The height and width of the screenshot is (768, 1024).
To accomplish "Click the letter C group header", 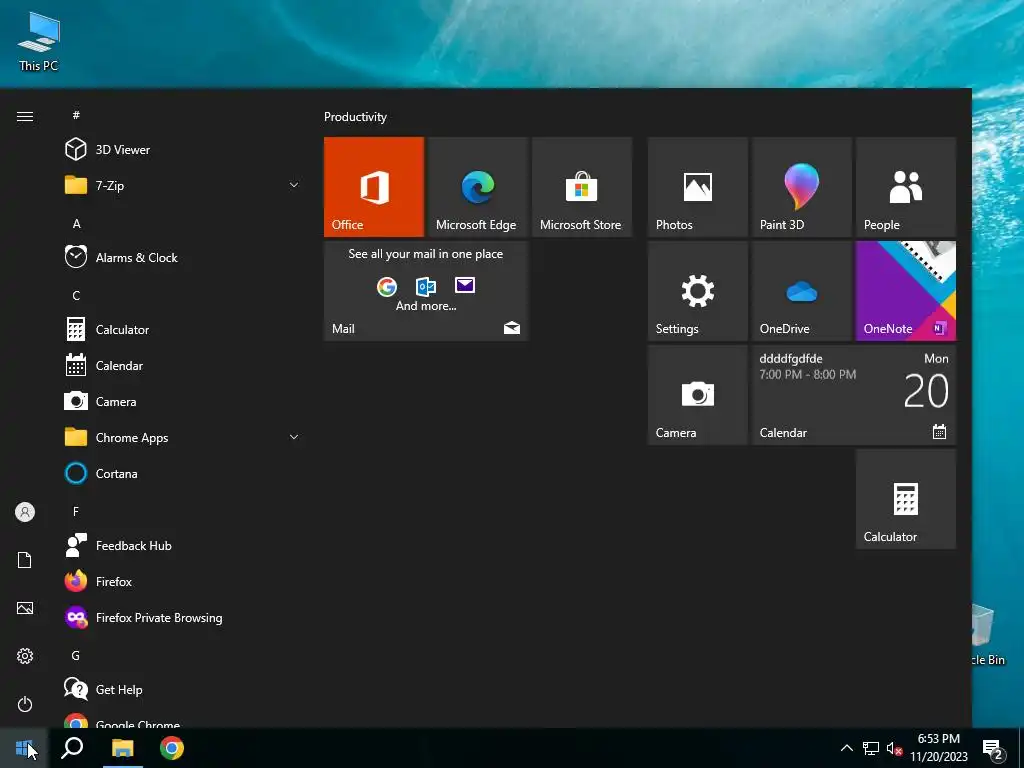I will pos(76,295).
